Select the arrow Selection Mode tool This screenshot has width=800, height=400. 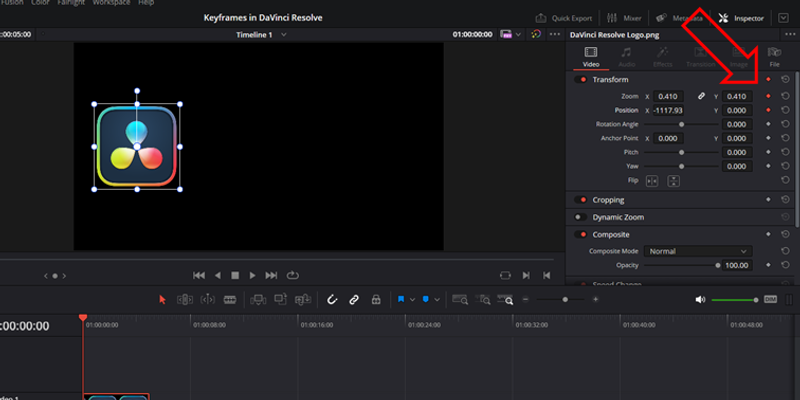click(164, 299)
